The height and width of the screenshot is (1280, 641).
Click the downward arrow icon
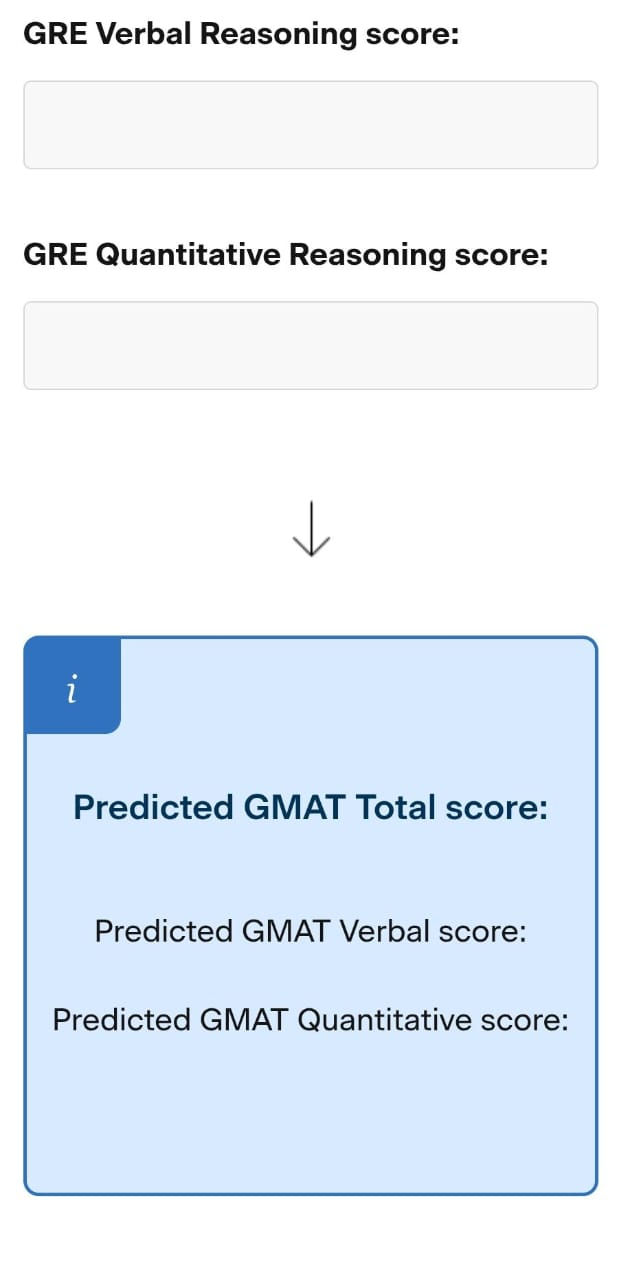311,529
